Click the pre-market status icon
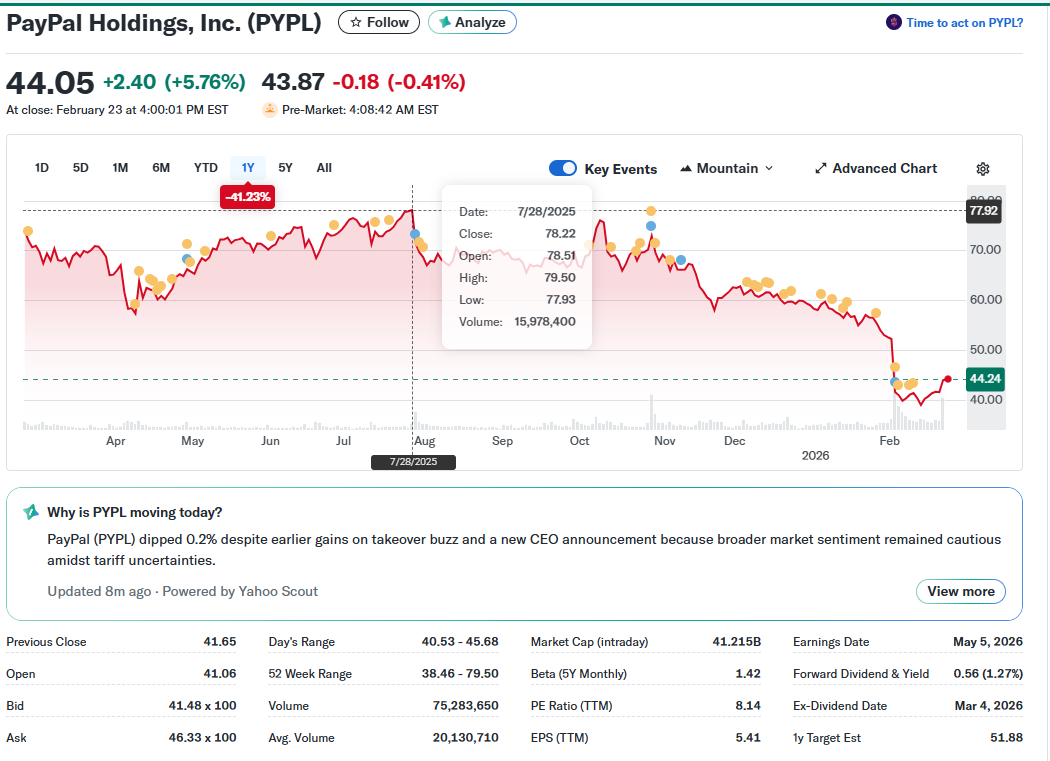The image size is (1050, 761). pos(270,110)
